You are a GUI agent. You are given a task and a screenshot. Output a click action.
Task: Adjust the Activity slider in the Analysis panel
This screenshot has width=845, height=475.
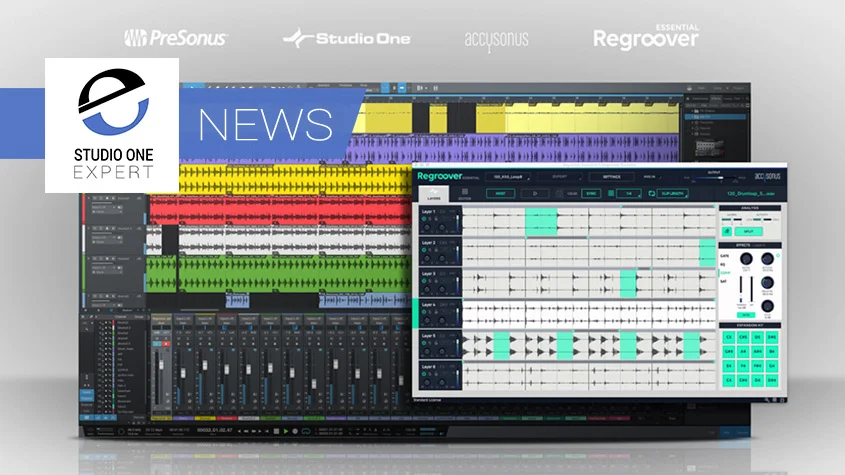tap(764, 219)
